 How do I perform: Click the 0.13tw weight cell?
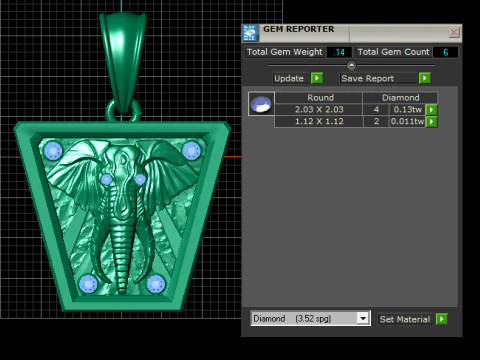pyautogui.click(x=407, y=109)
